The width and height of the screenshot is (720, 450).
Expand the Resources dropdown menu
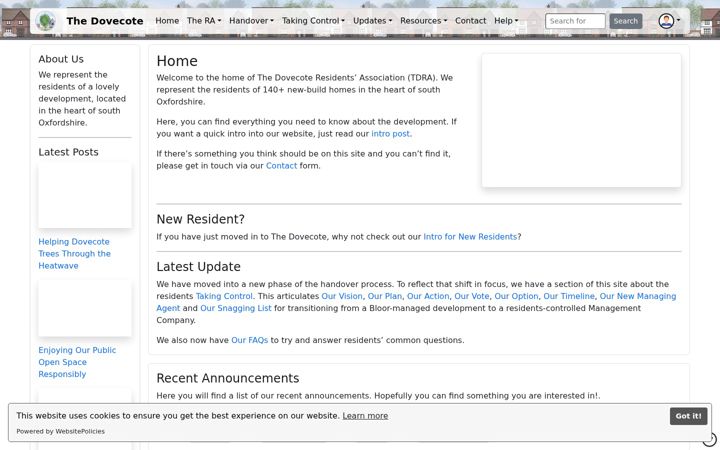coord(423,21)
